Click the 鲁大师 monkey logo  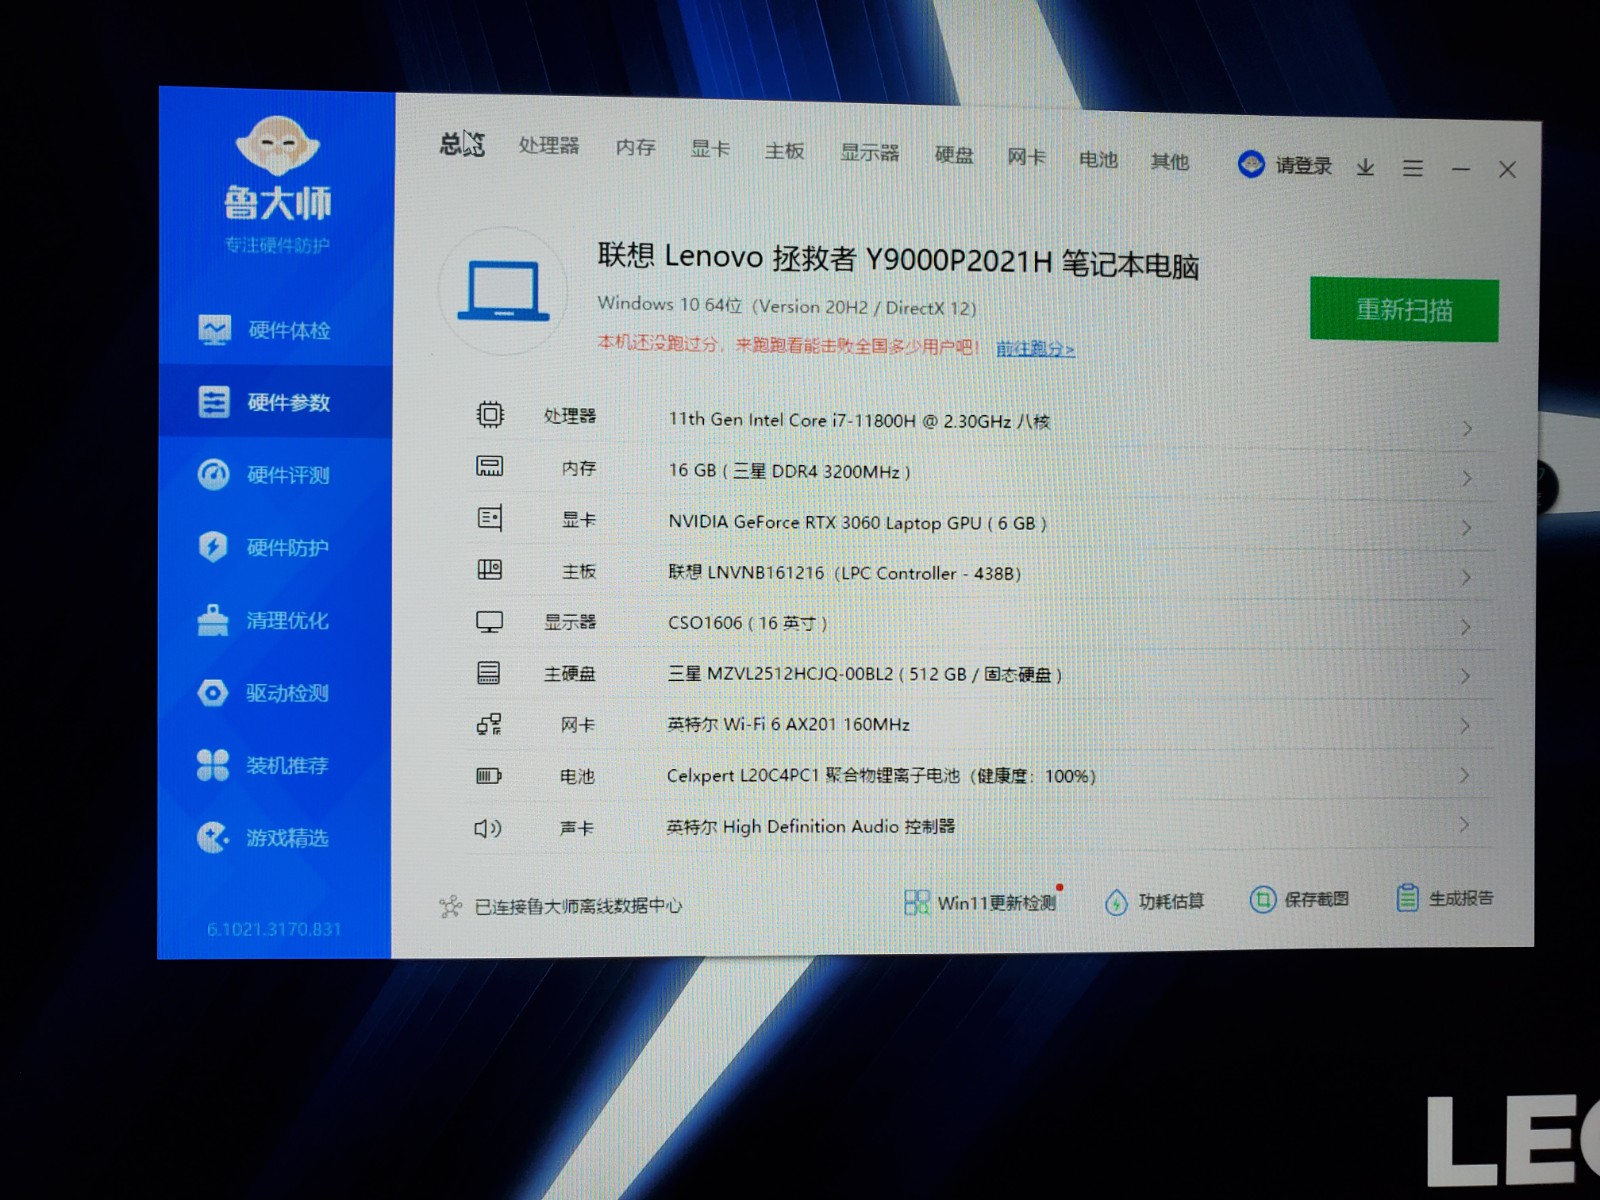tap(277, 145)
